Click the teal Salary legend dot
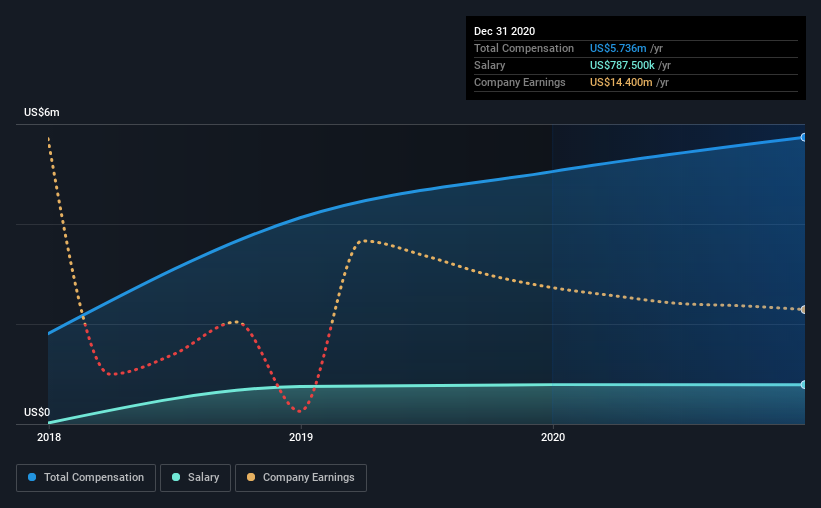Image resolution: width=821 pixels, height=508 pixels. [x=176, y=477]
